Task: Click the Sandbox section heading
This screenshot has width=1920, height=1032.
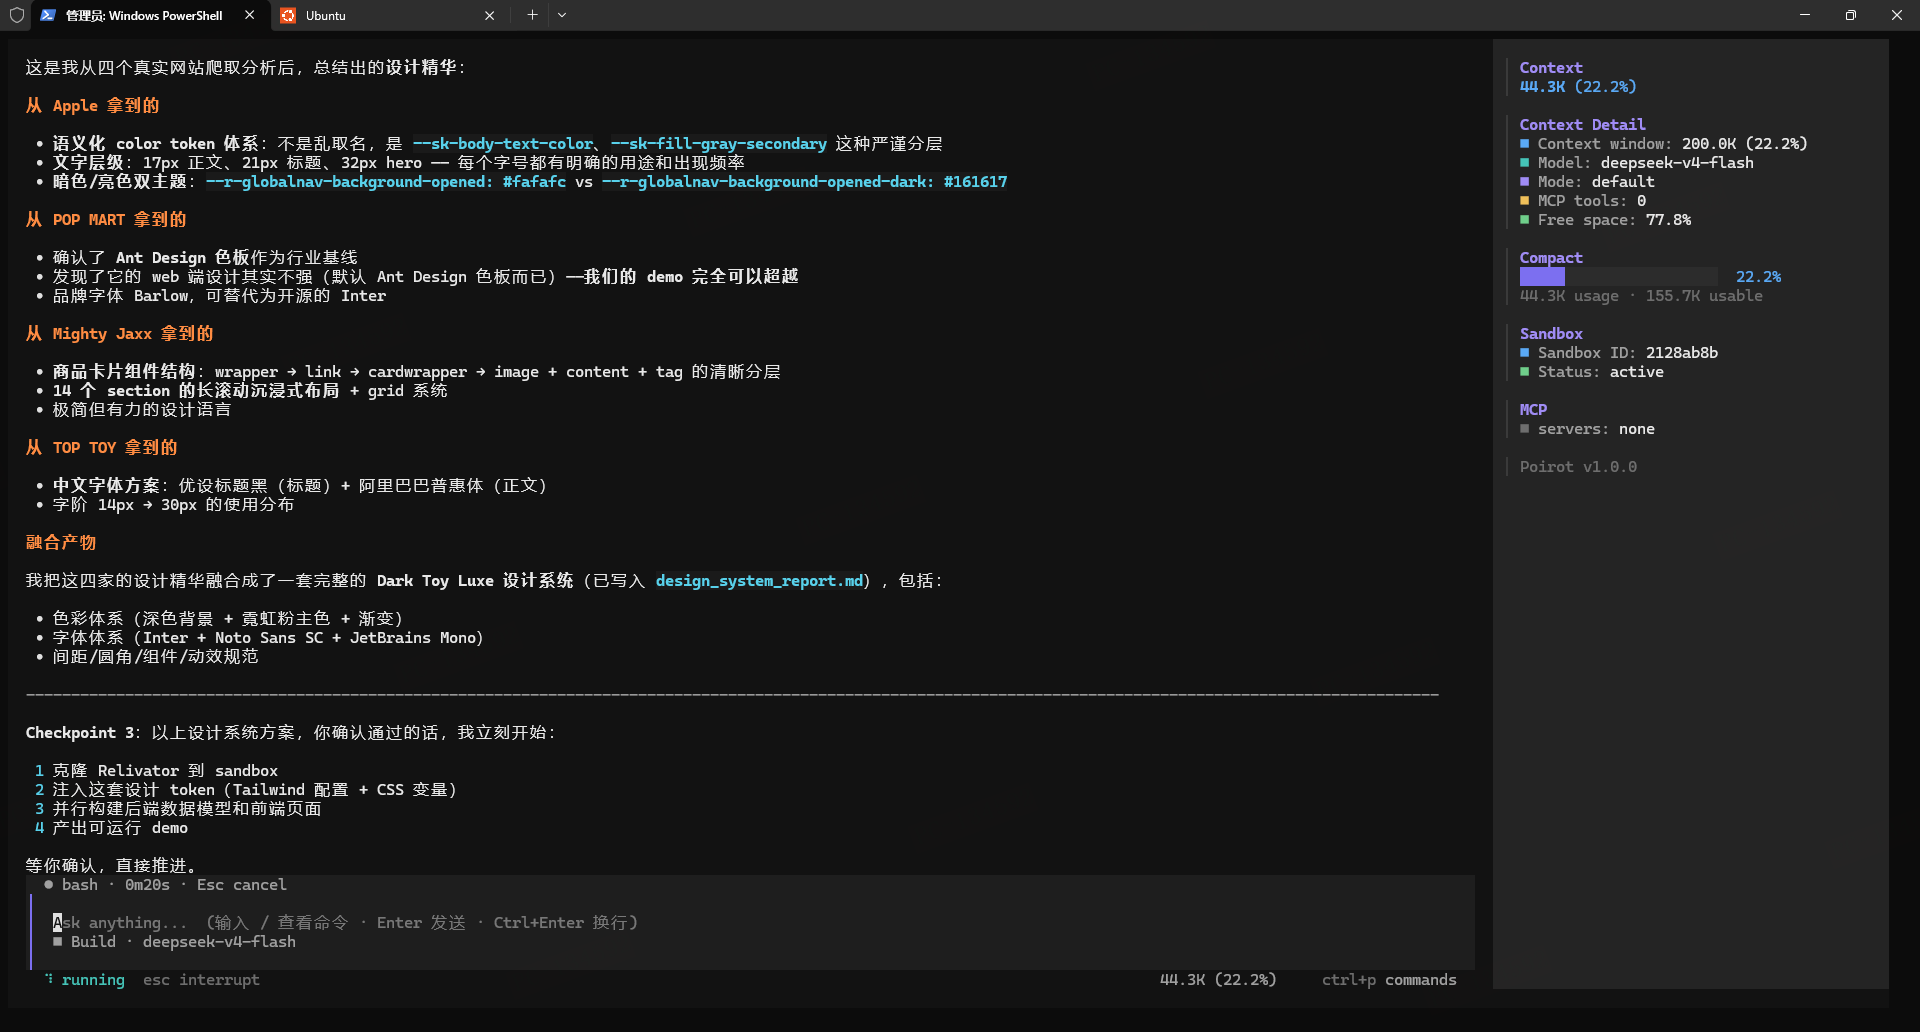Action: 1551,334
